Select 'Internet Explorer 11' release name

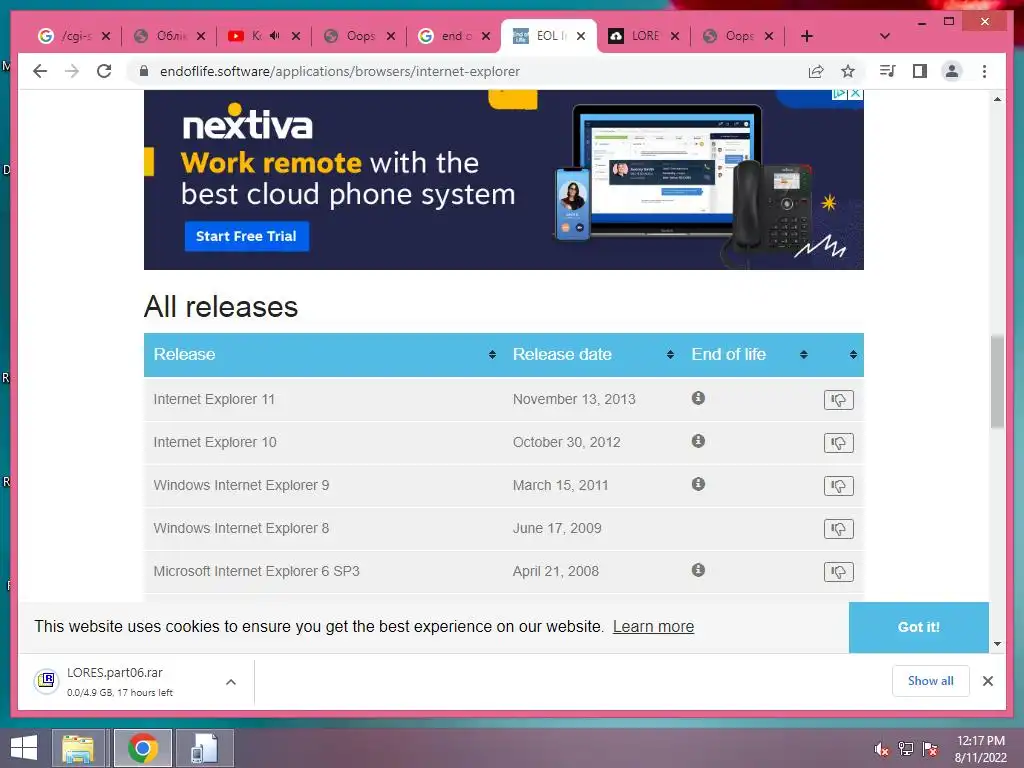(x=214, y=399)
